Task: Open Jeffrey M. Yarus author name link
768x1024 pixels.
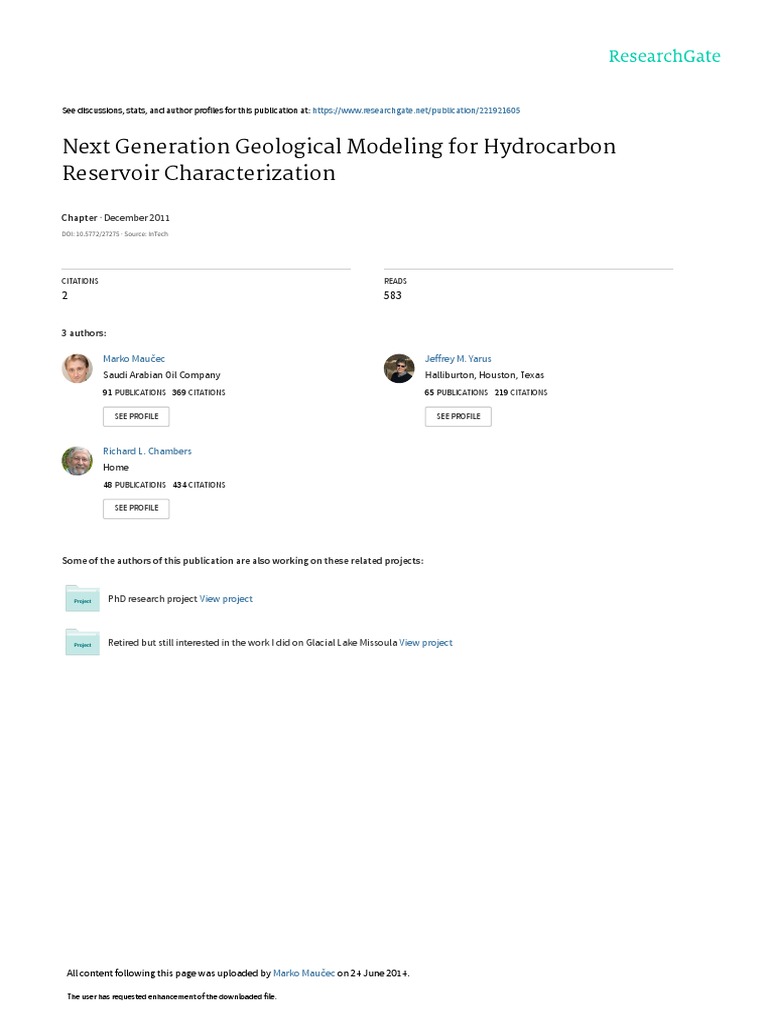Action: [x=458, y=359]
